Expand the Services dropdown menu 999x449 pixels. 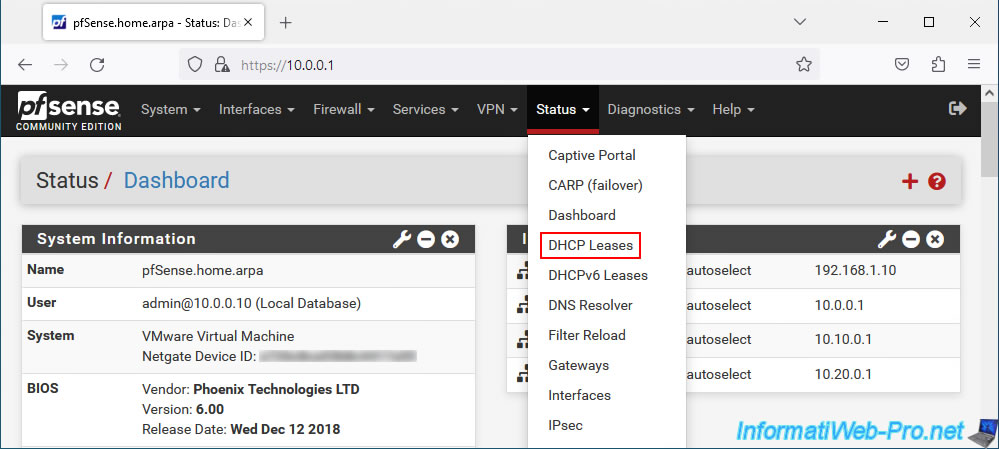point(426,110)
